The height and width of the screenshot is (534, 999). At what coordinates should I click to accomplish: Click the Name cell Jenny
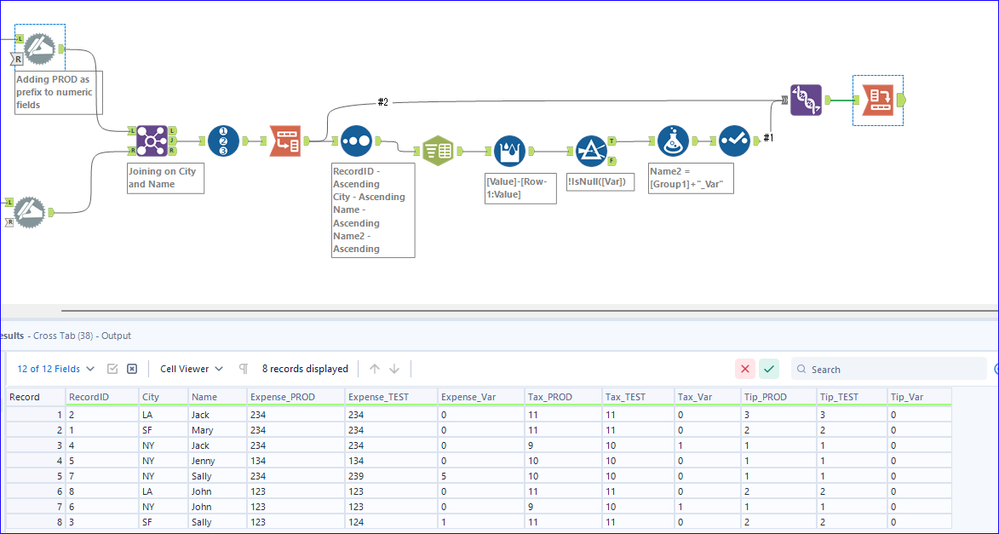coord(218,461)
